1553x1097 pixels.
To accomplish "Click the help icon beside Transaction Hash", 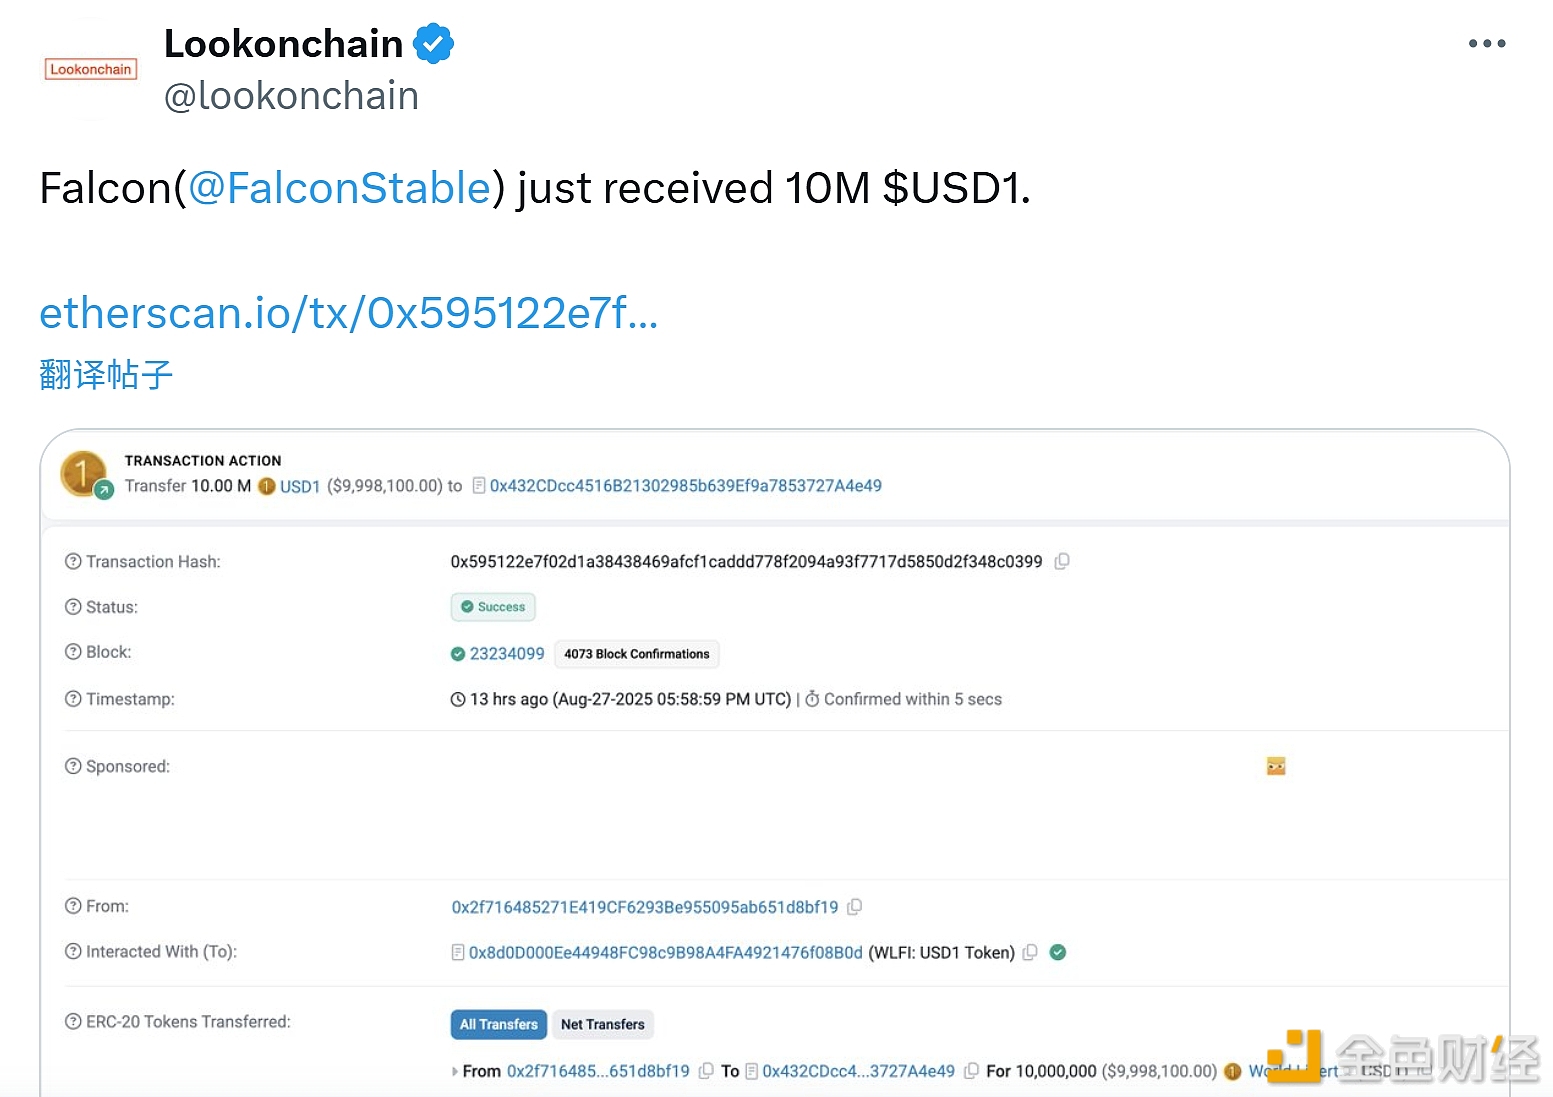I will pos(73,562).
